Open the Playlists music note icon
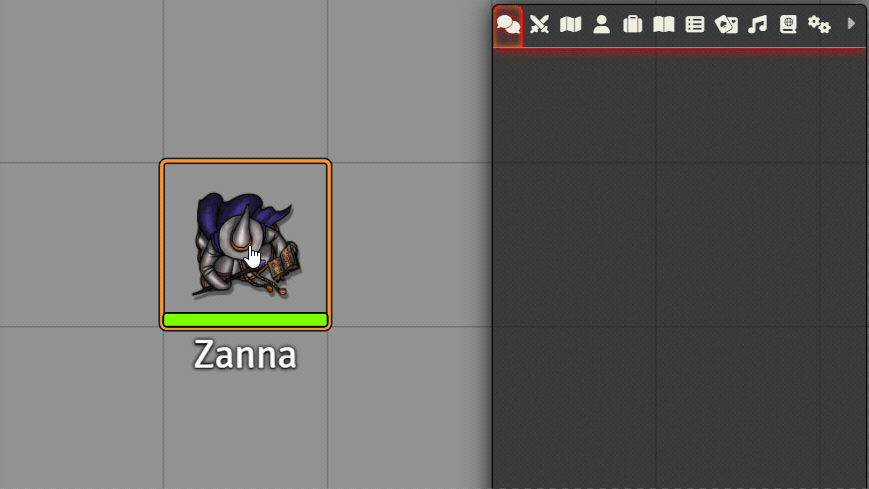The height and width of the screenshot is (489, 869). 757,24
